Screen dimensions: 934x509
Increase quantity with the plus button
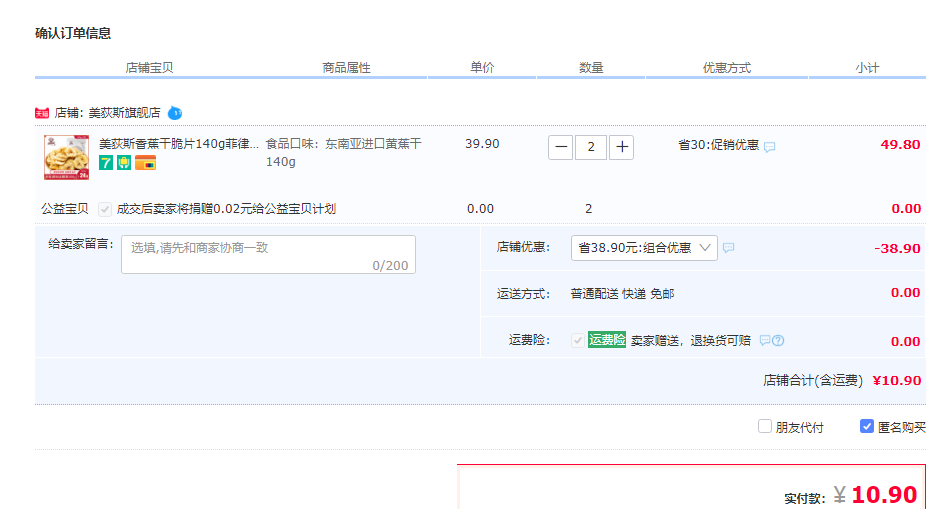pyautogui.click(x=621, y=147)
